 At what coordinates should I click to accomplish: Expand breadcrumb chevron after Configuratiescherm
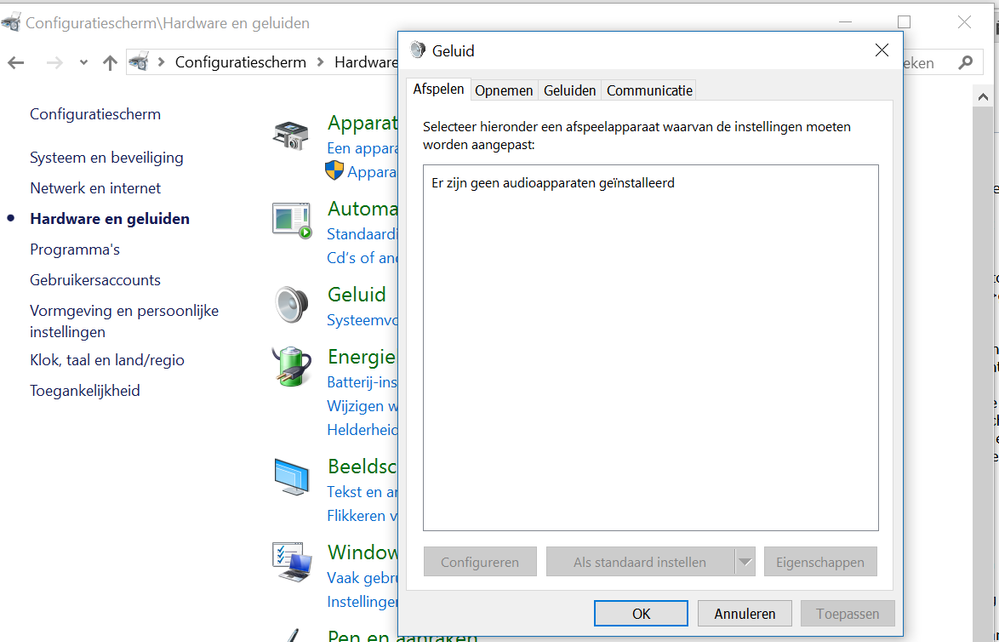(321, 62)
